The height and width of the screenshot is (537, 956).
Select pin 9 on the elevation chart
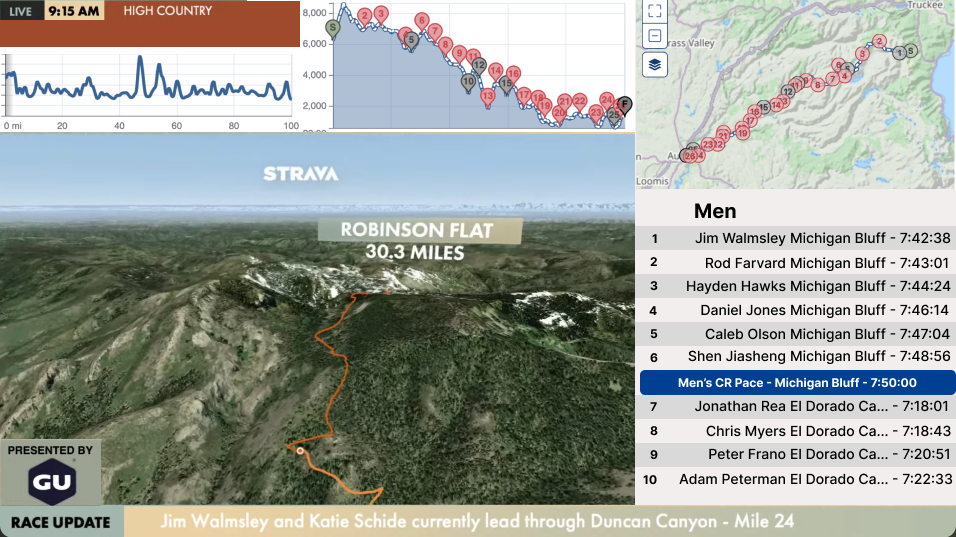pos(460,54)
